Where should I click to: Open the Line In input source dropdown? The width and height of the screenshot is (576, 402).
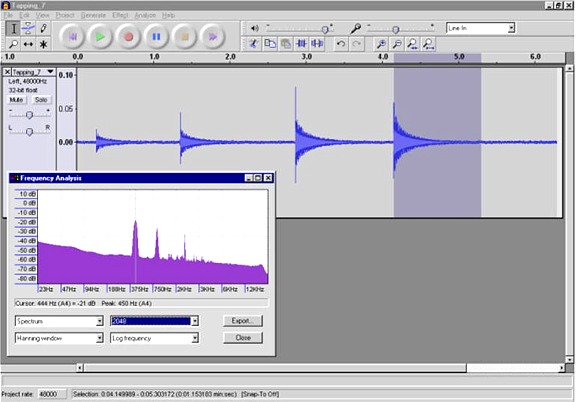click(x=511, y=28)
